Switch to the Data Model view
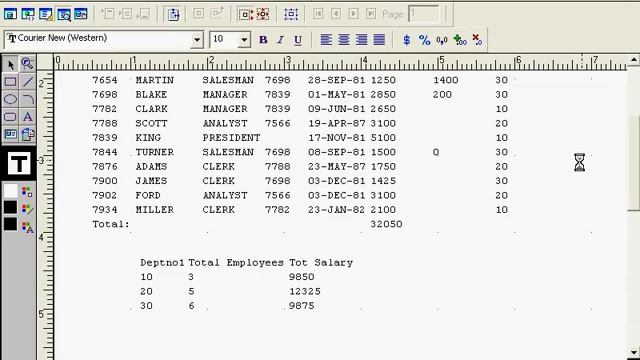The image size is (640, 360). pyautogui.click(x=10, y=14)
